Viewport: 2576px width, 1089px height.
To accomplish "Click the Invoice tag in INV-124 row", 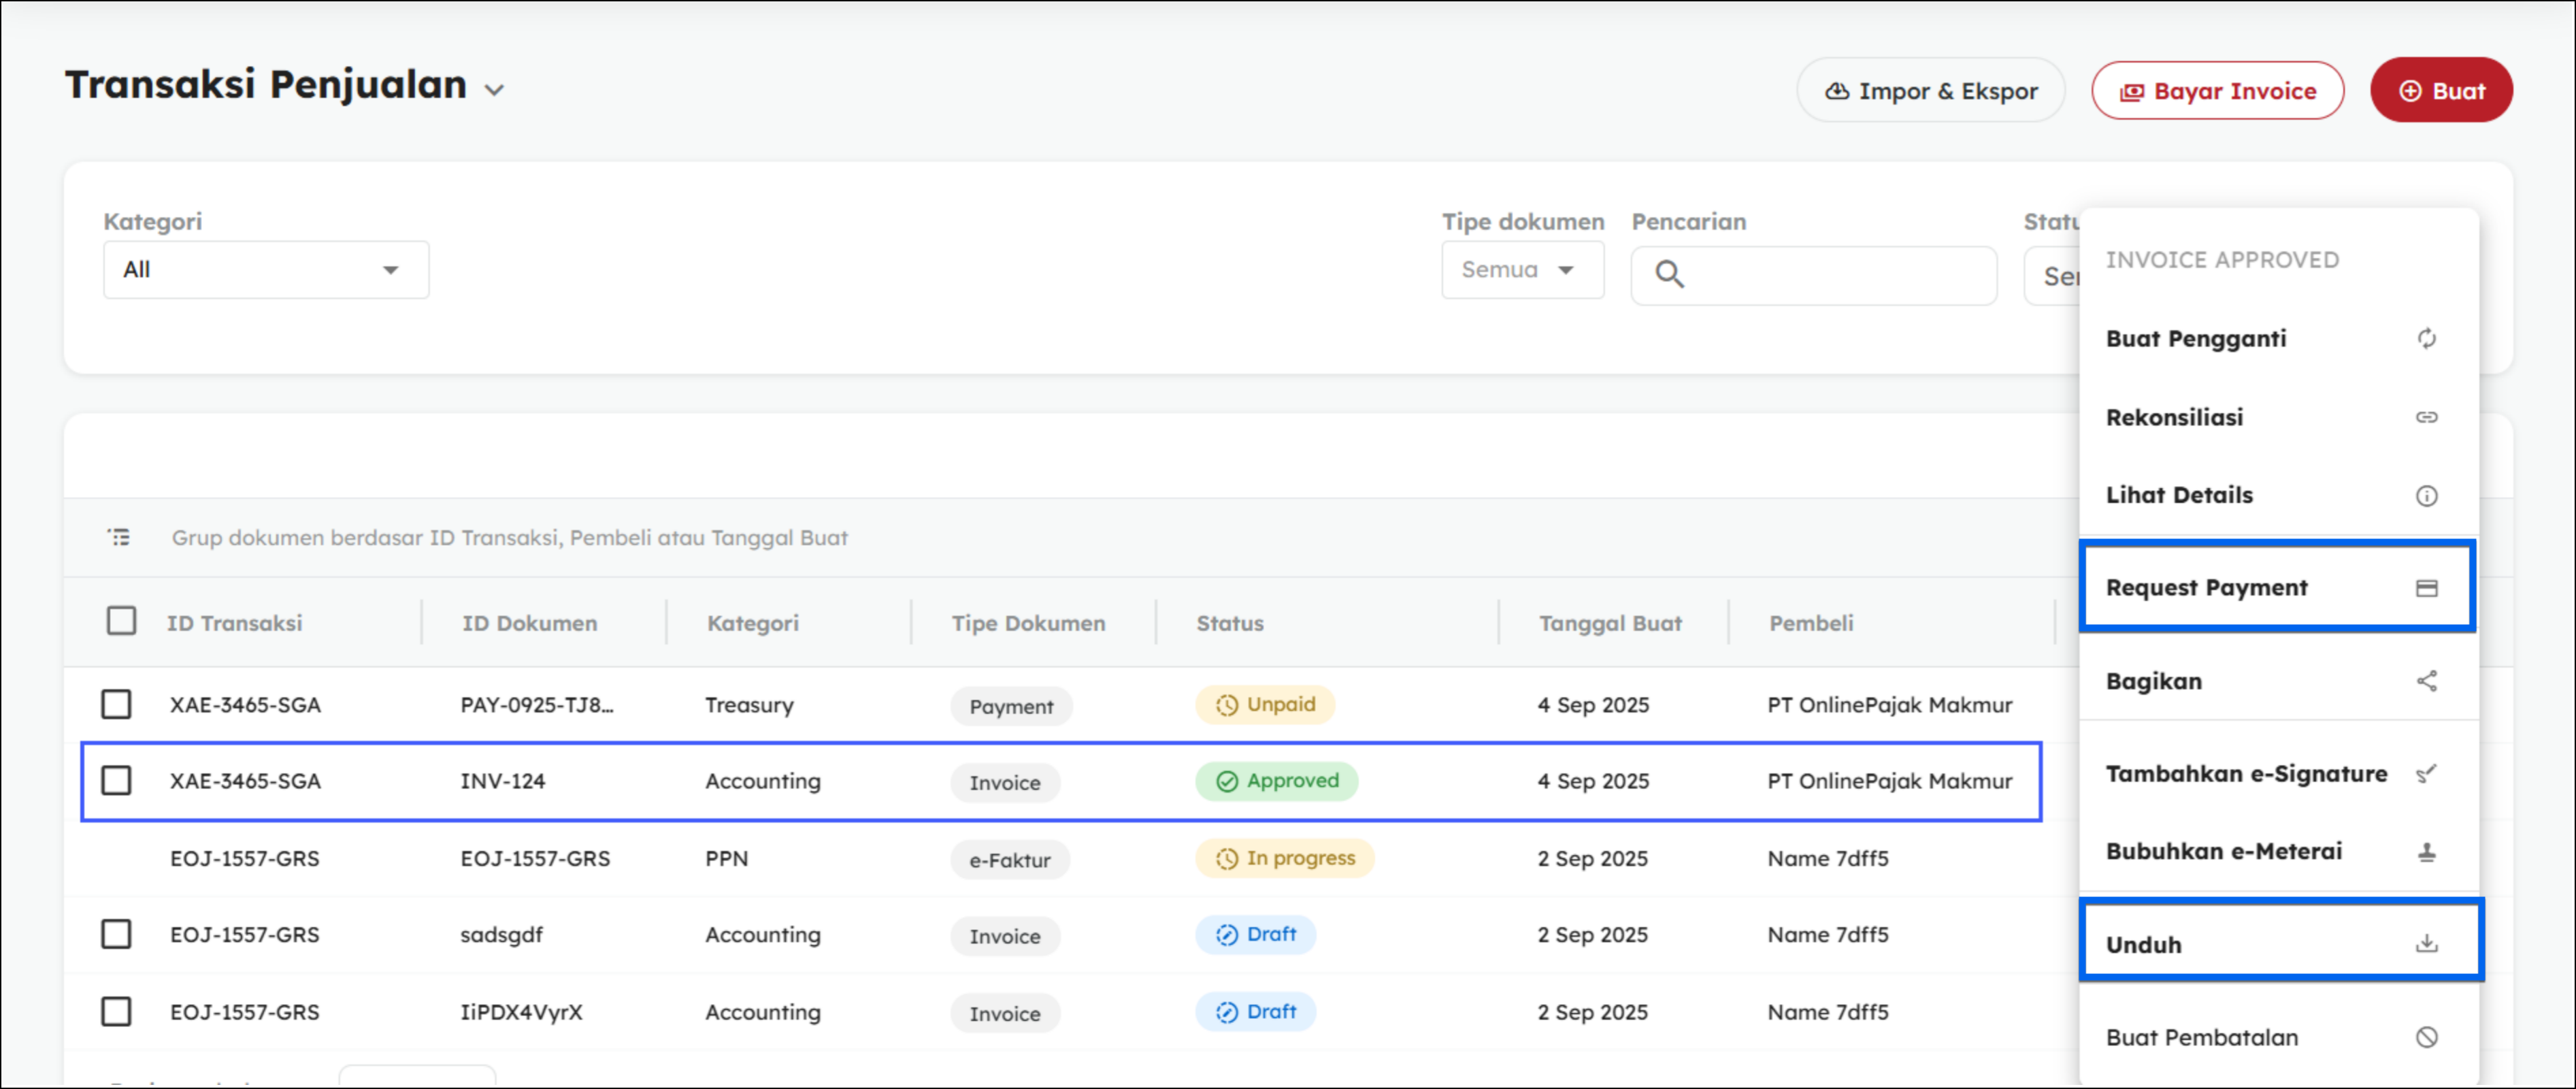I will tap(1005, 783).
